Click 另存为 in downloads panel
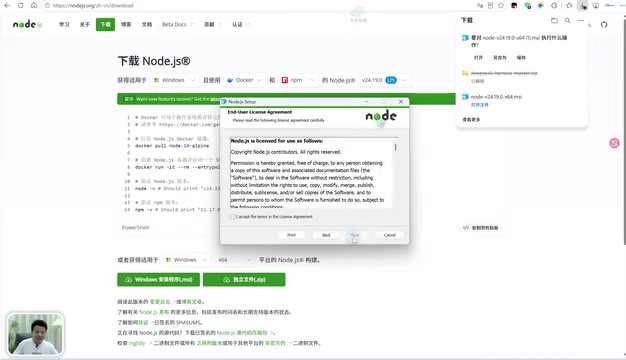Image resolution: width=626 pixels, height=360 pixels. coord(499,58)
